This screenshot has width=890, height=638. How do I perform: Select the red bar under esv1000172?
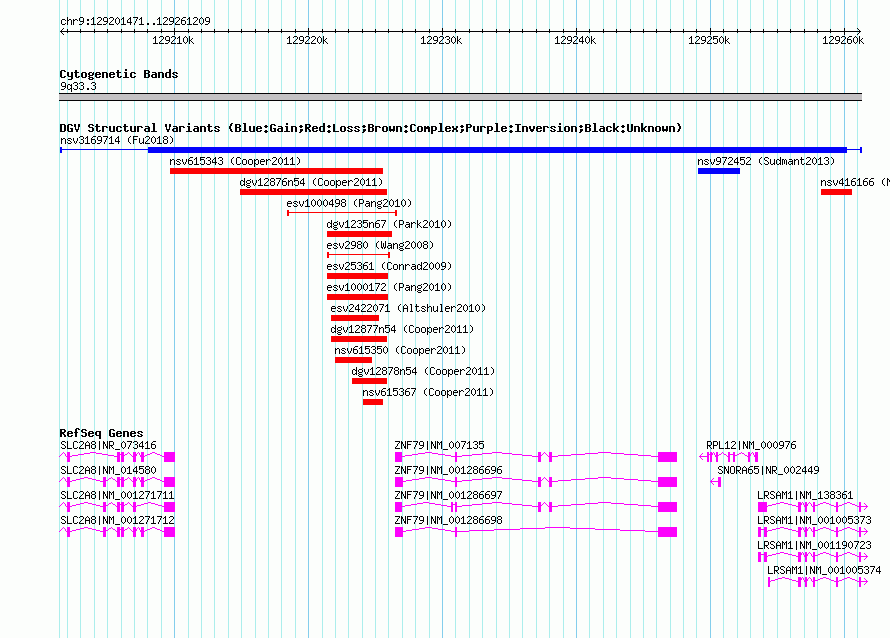[x=358, y=297]
